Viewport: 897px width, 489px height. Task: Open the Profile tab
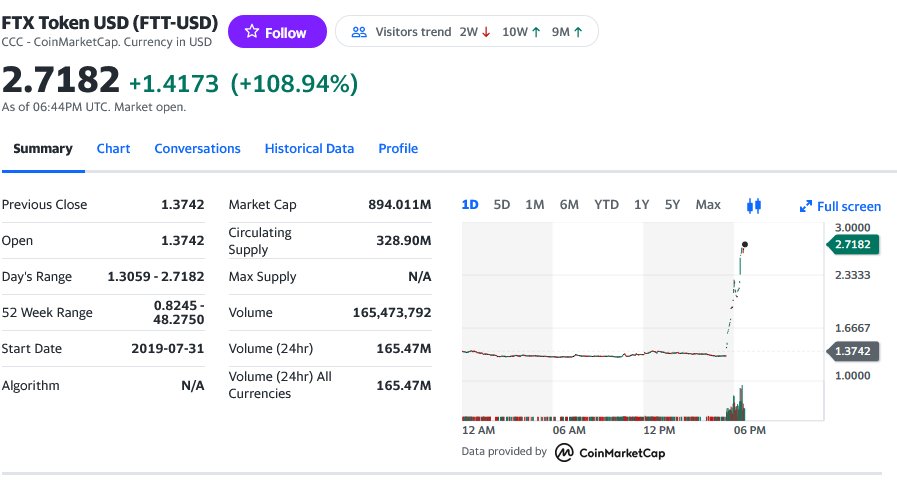(x=398, y=149)
